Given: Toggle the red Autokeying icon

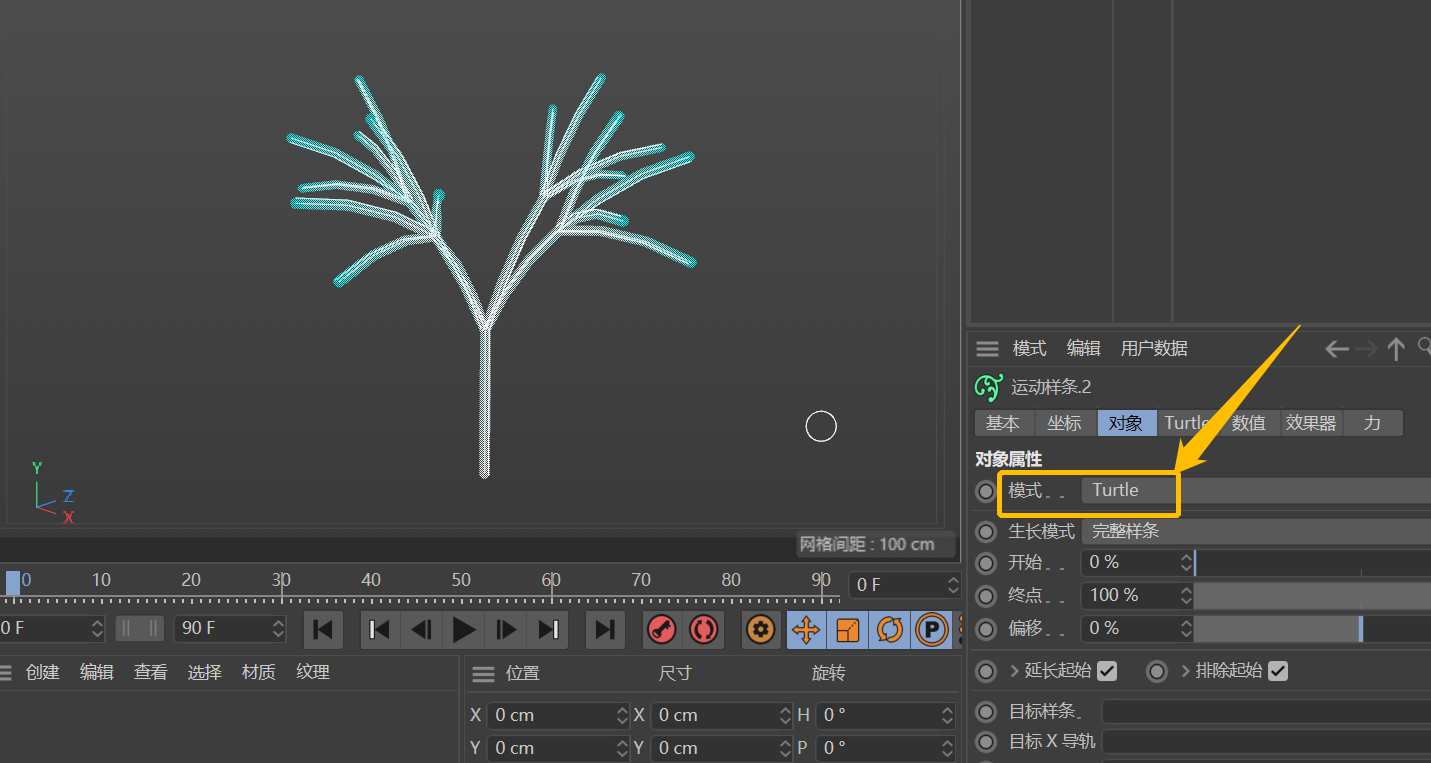Looking at the screenshot, I should click(704, 629).
